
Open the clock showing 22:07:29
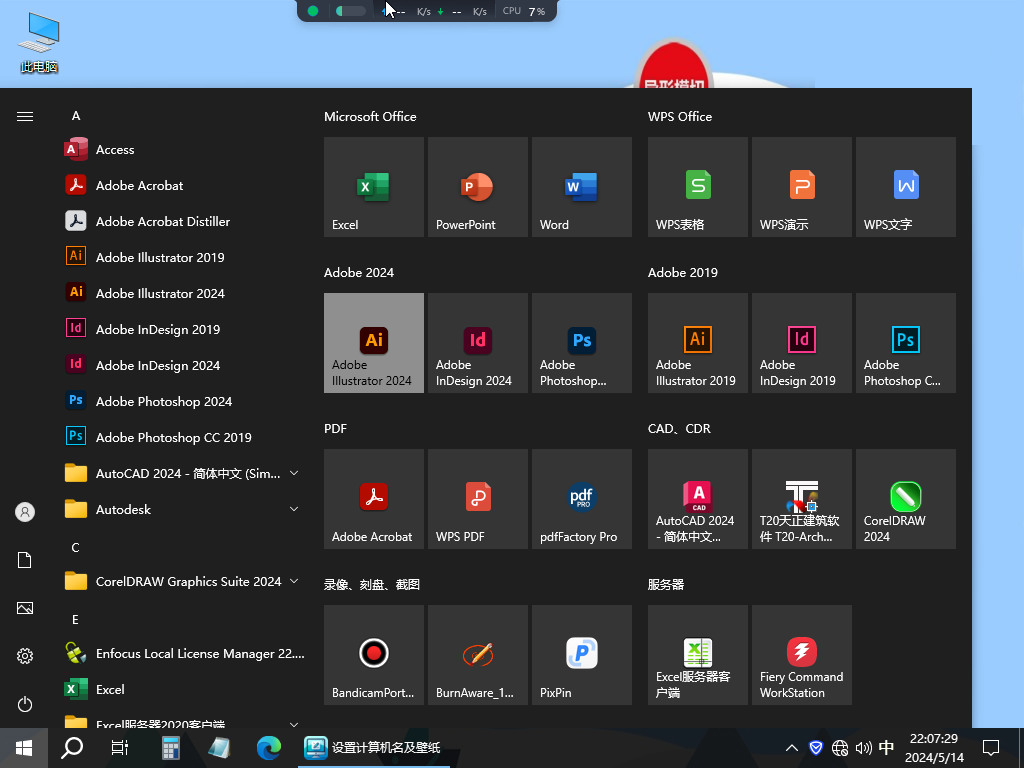(934, 748)
